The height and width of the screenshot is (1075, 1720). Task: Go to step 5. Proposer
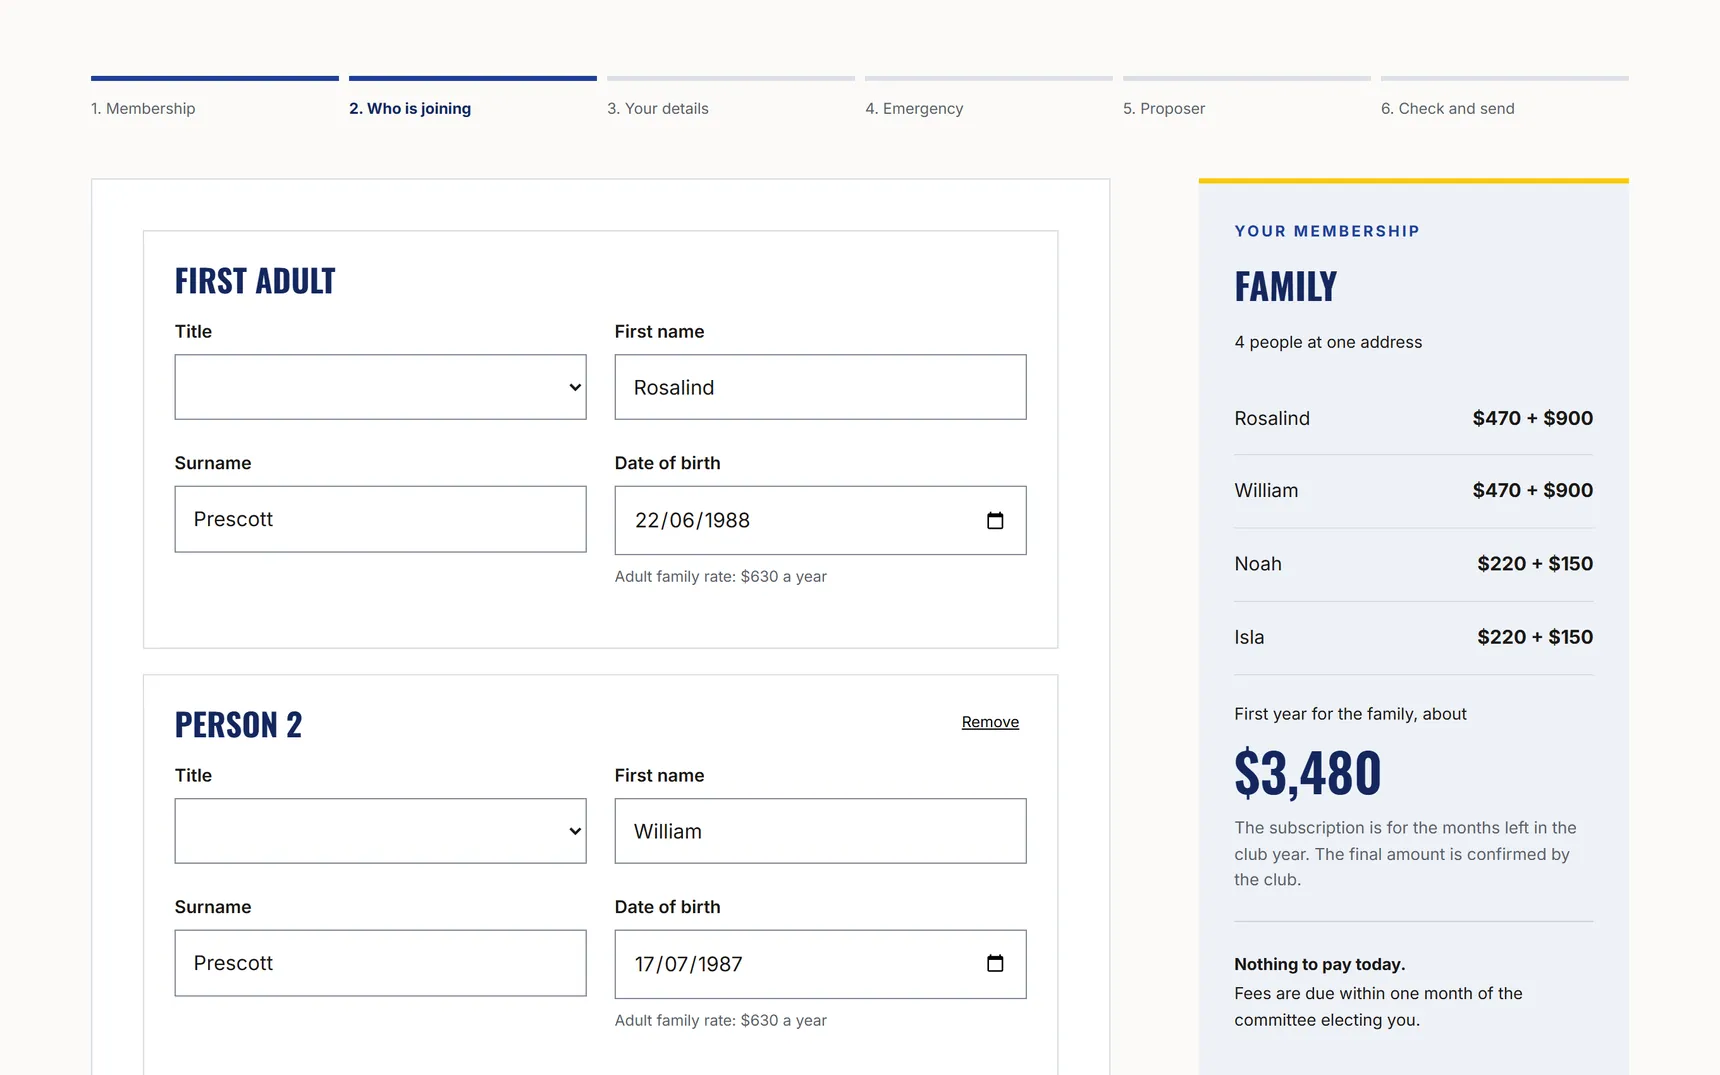1164,108
